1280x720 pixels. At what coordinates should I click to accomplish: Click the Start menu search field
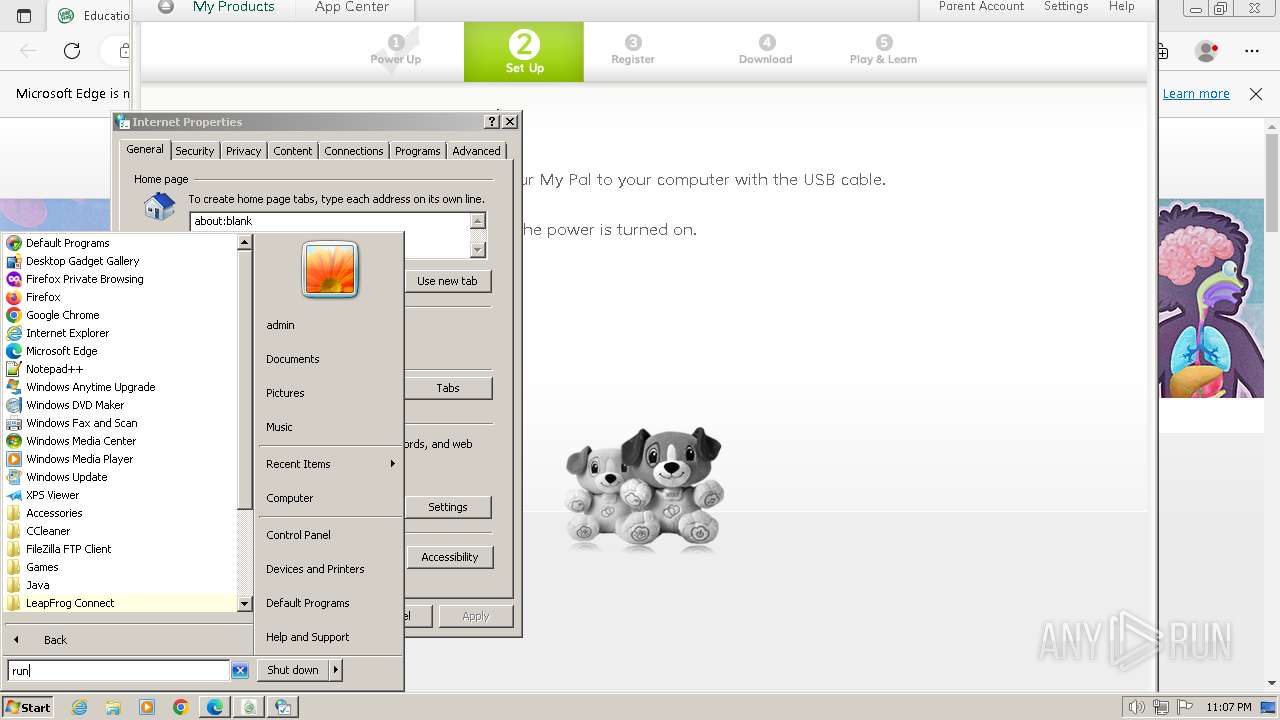118,671
